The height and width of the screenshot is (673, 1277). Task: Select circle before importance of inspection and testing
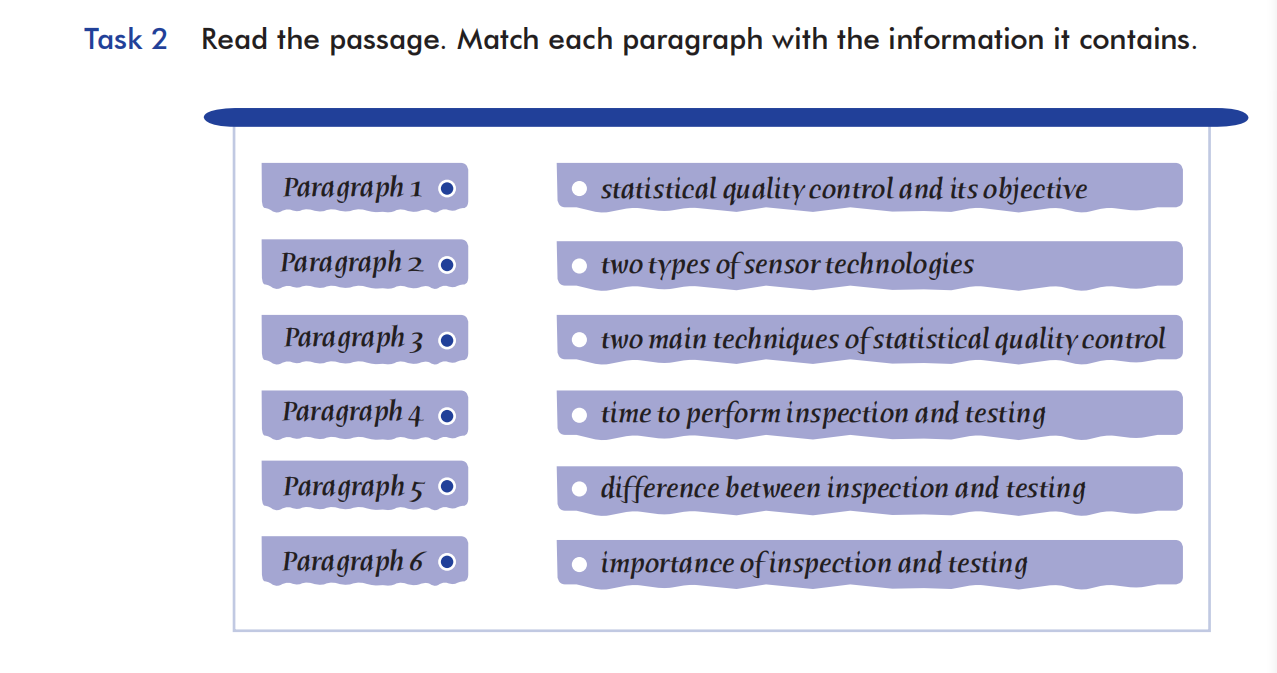pos(579,564)
